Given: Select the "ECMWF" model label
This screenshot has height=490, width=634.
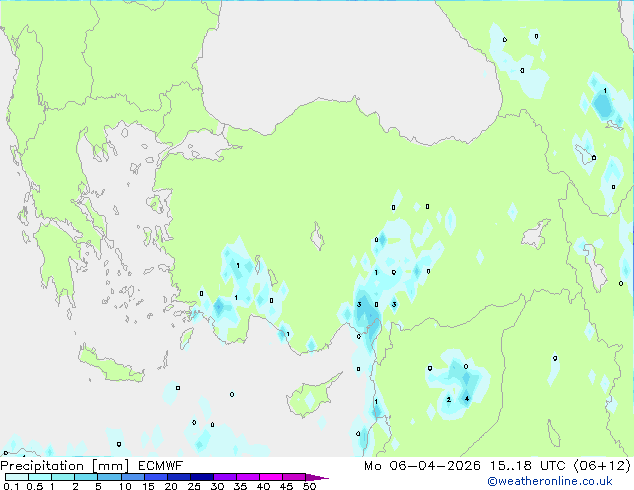Looking at the screenshot, I should tap(161, 466).
